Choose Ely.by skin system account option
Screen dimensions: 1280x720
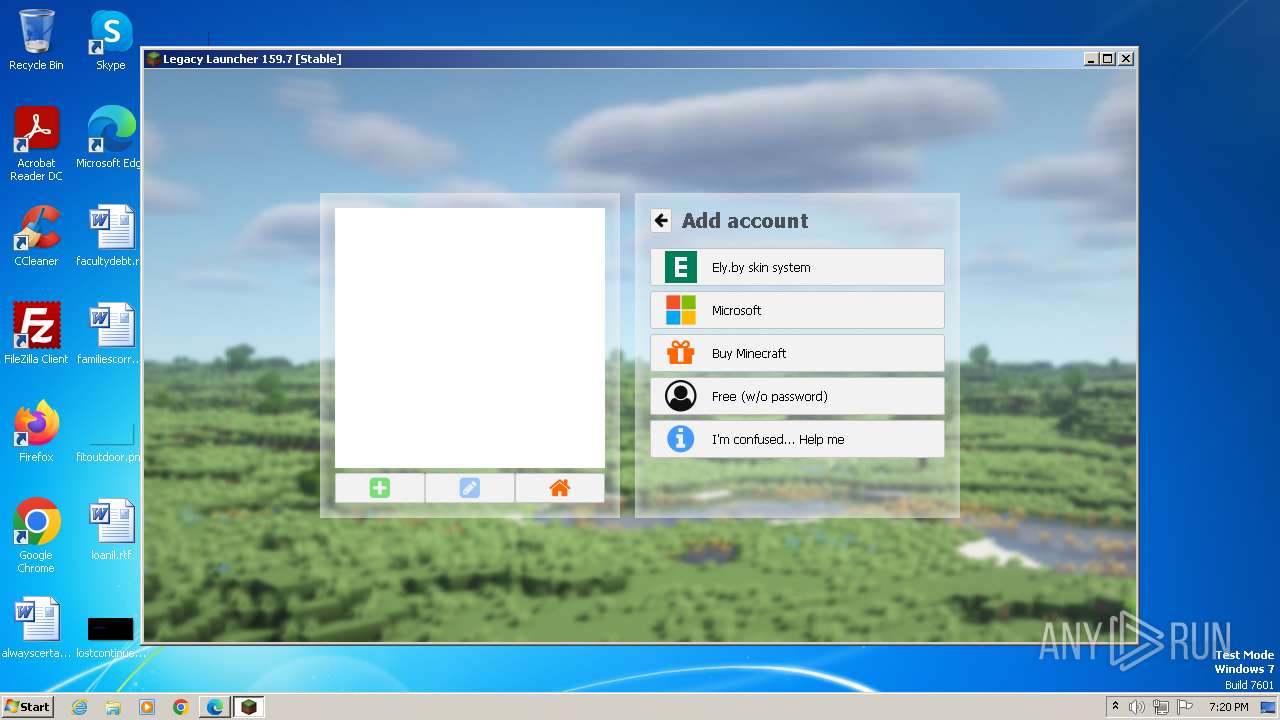coord(797,267)
